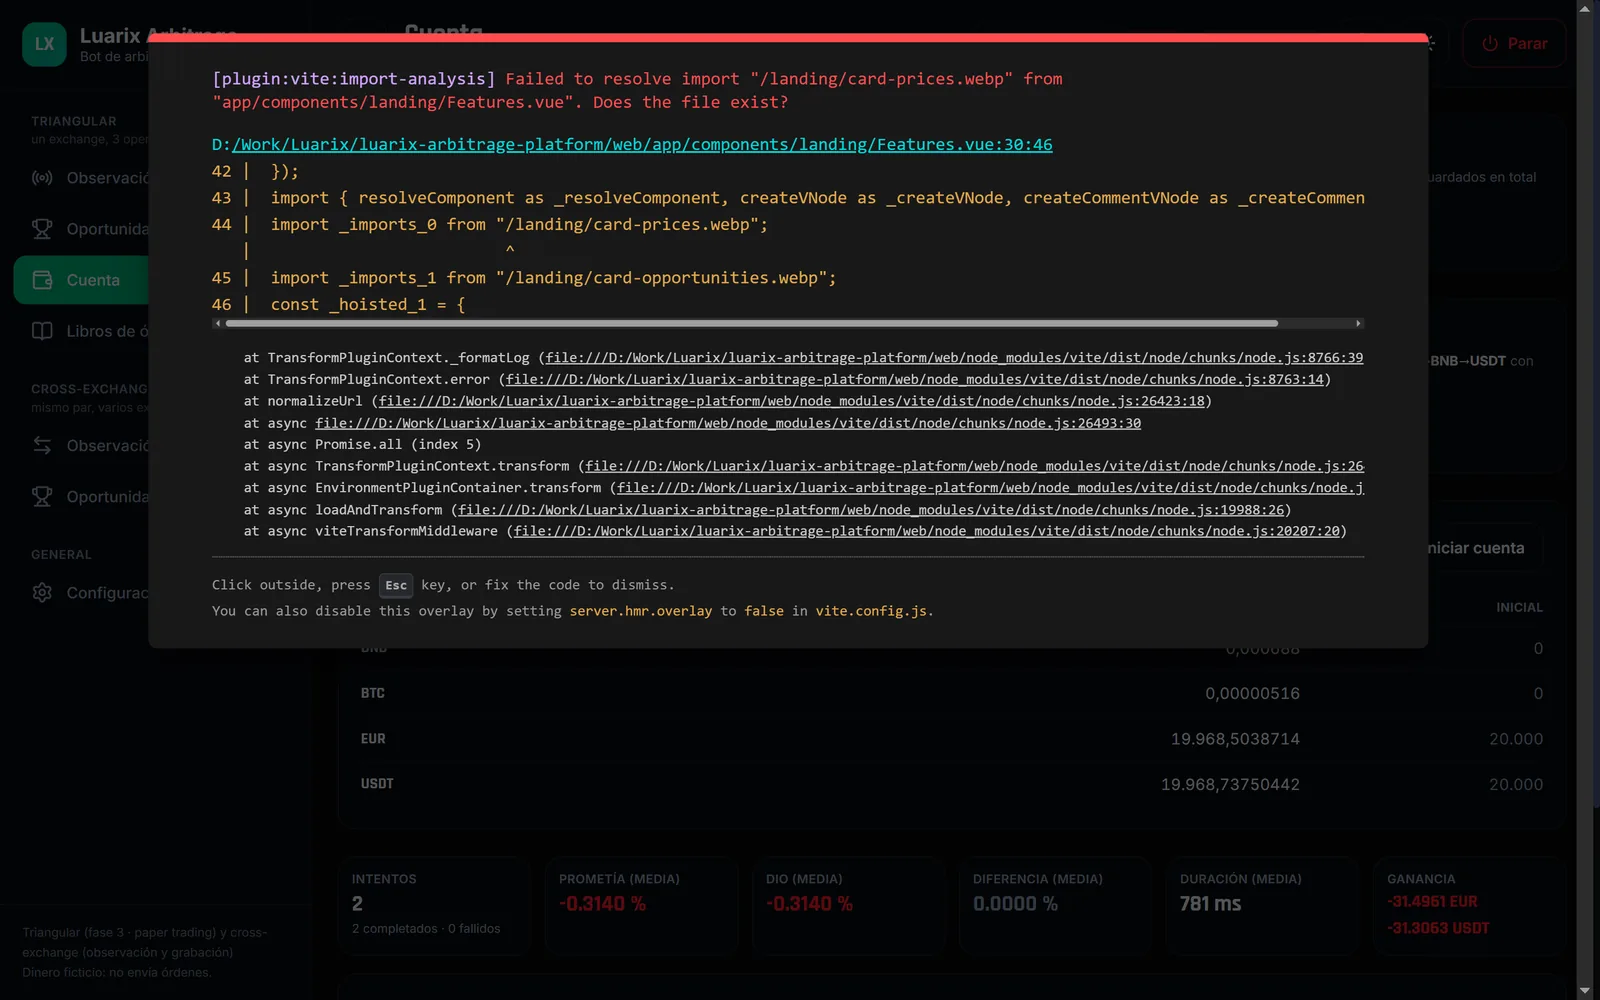Image resolution: width=1600 pixels, height=1000 pixels.
Task: Open node.js:26493:30 stack trace link
Action: [x=728, y=423]
